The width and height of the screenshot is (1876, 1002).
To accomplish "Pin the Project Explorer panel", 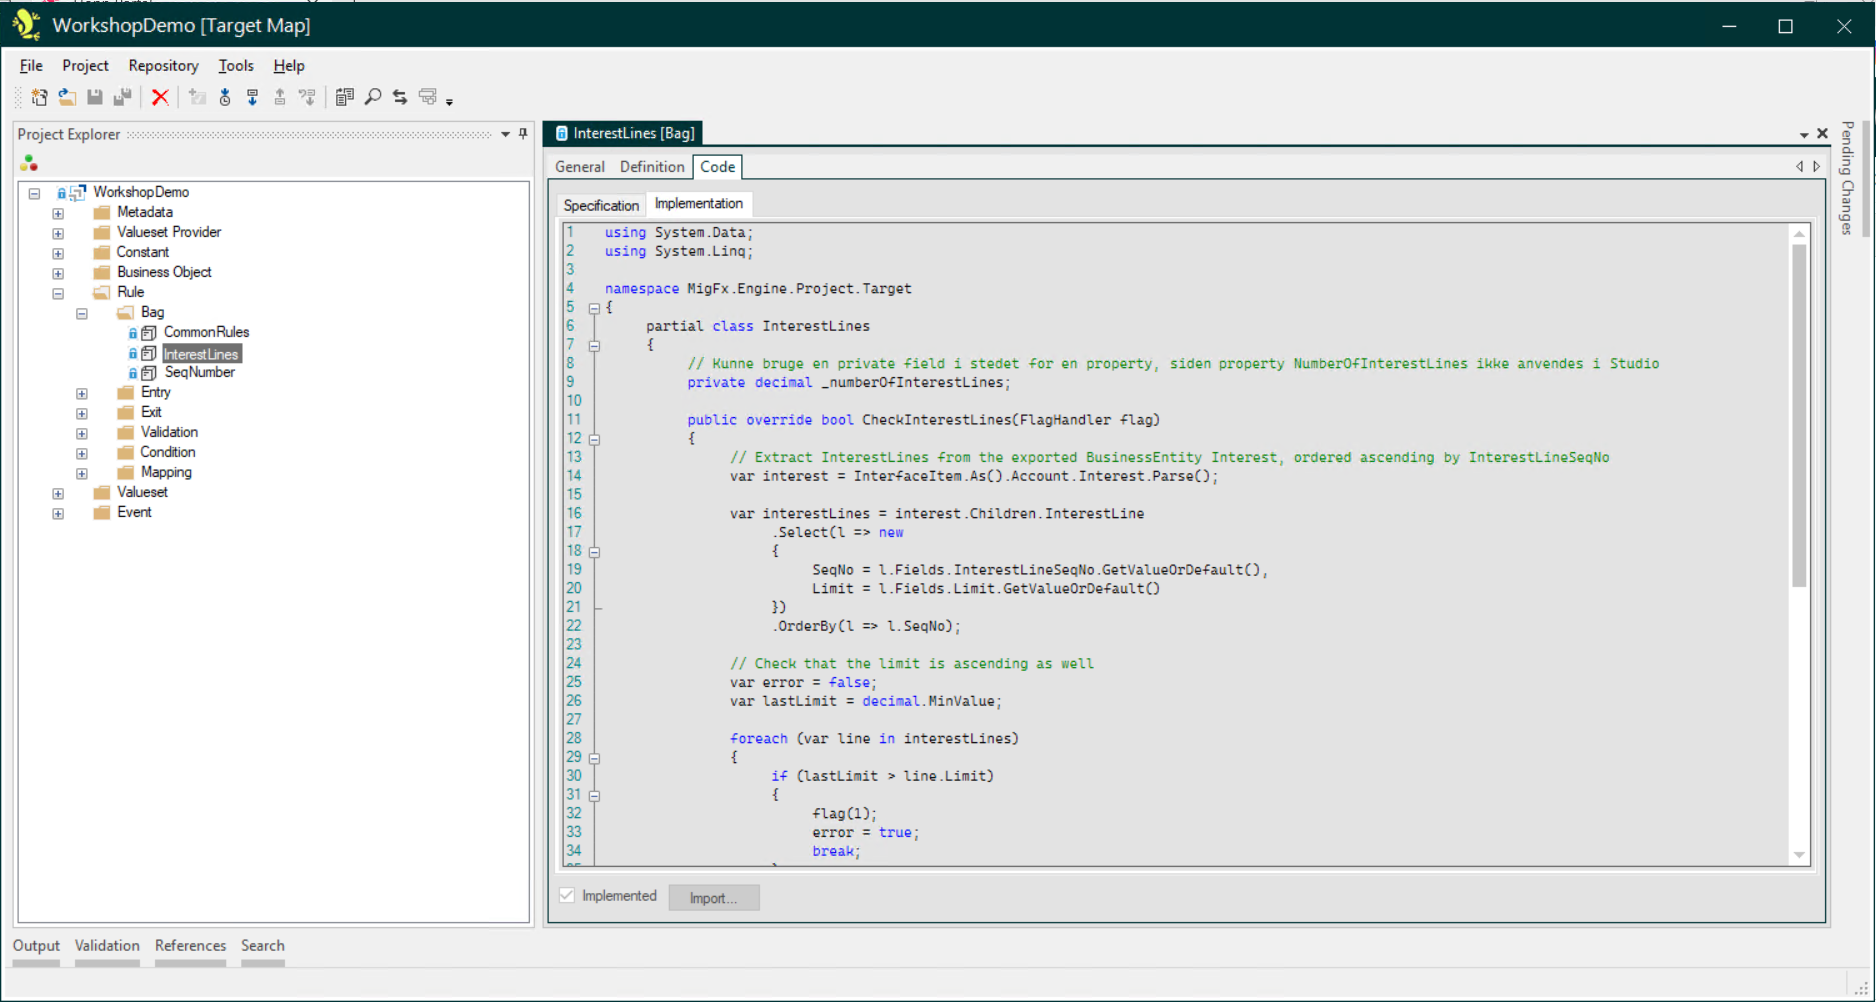I will [521, 134].
